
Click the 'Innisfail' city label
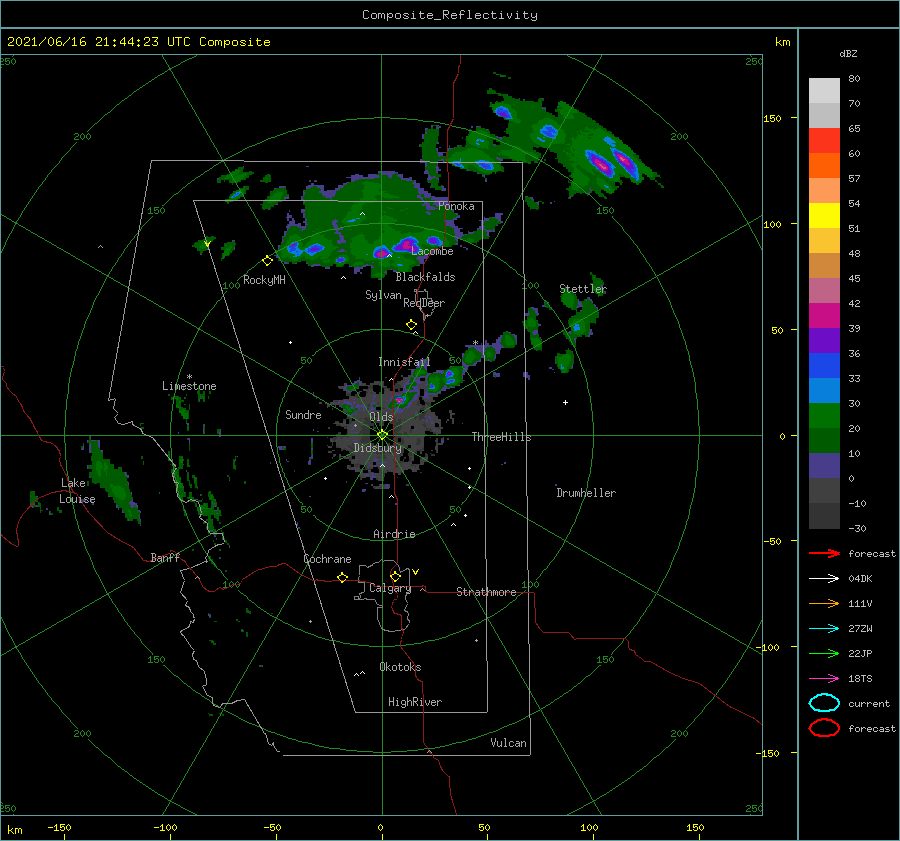coord(404,362)
